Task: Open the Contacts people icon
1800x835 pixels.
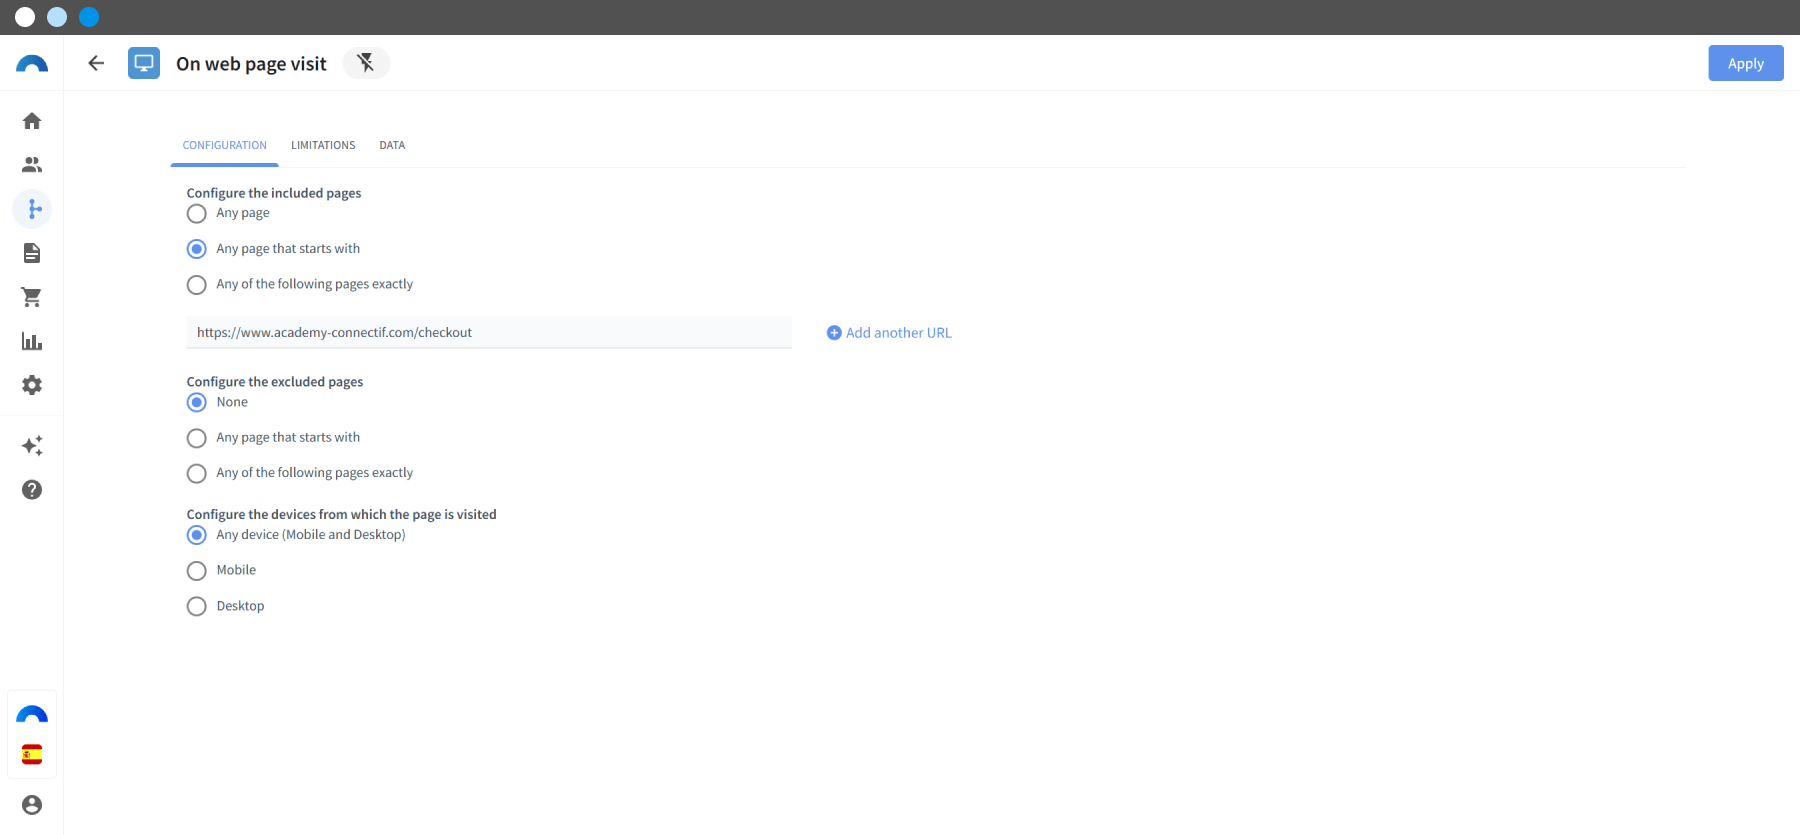Action: (32, 165)
